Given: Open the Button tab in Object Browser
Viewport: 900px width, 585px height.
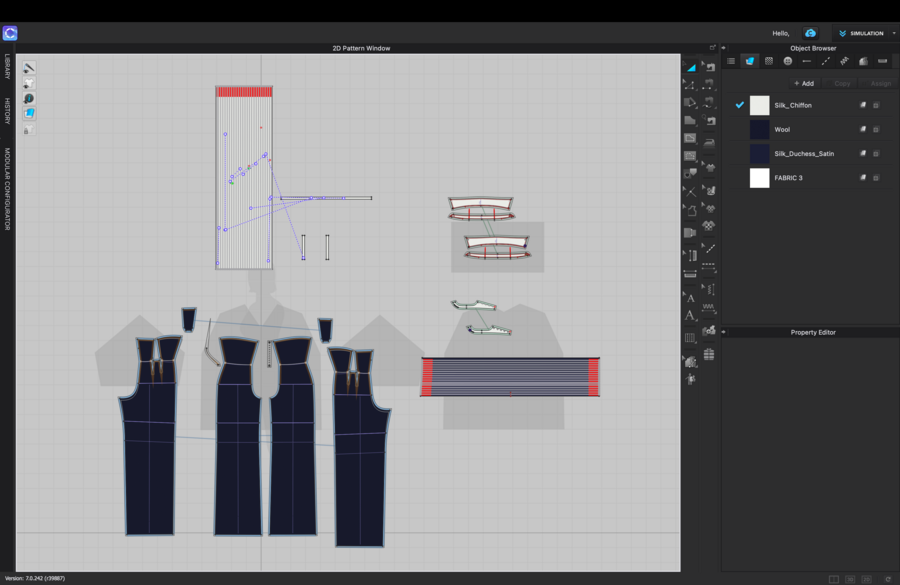Looking at the screenshot, I should tap(788, 61).
